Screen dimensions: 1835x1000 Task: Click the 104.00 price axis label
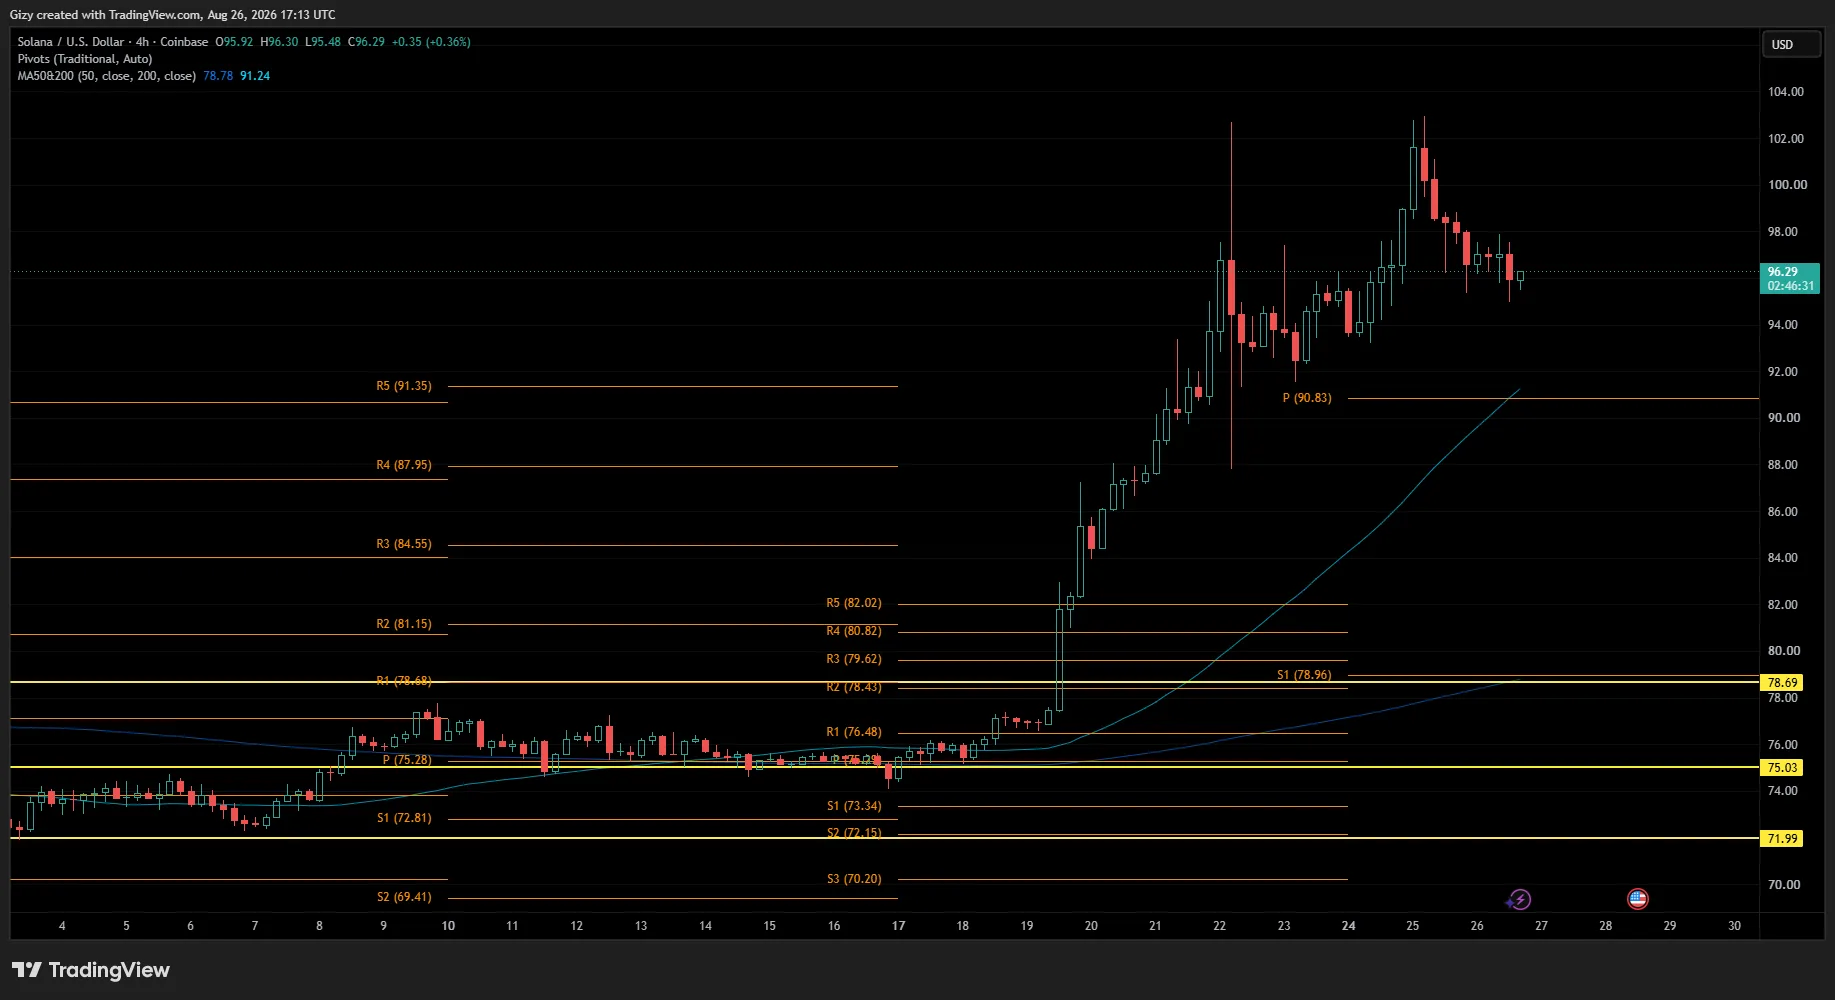[1786, 92]
